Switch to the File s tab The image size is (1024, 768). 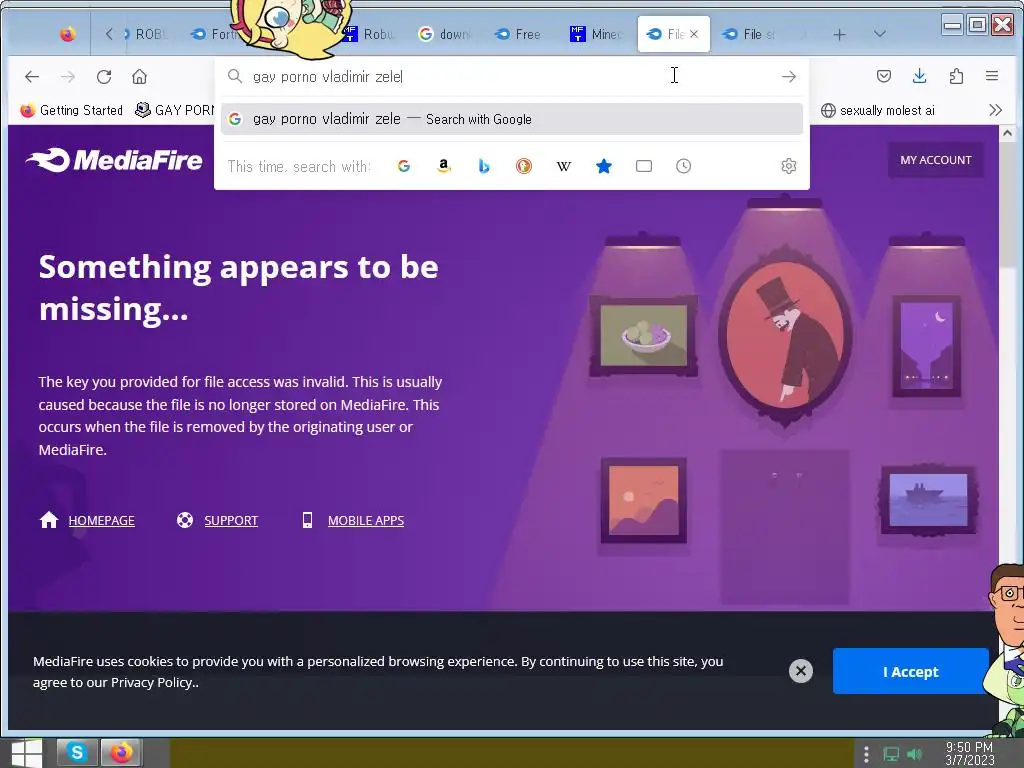coord(751,34)
